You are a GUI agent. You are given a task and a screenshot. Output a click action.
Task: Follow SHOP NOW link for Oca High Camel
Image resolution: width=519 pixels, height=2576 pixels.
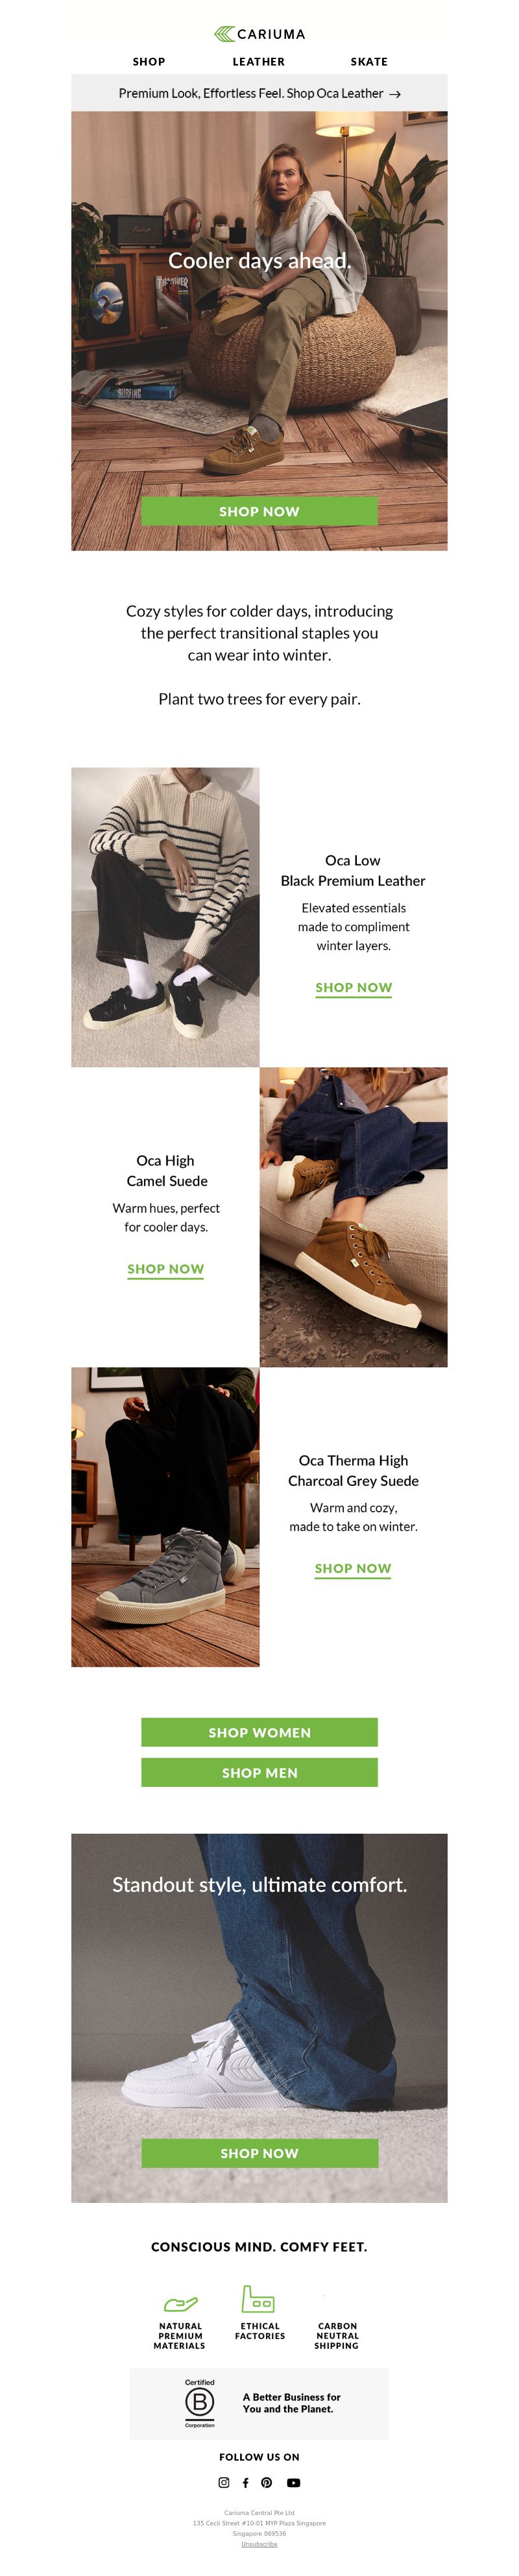tap(165, 1269)
